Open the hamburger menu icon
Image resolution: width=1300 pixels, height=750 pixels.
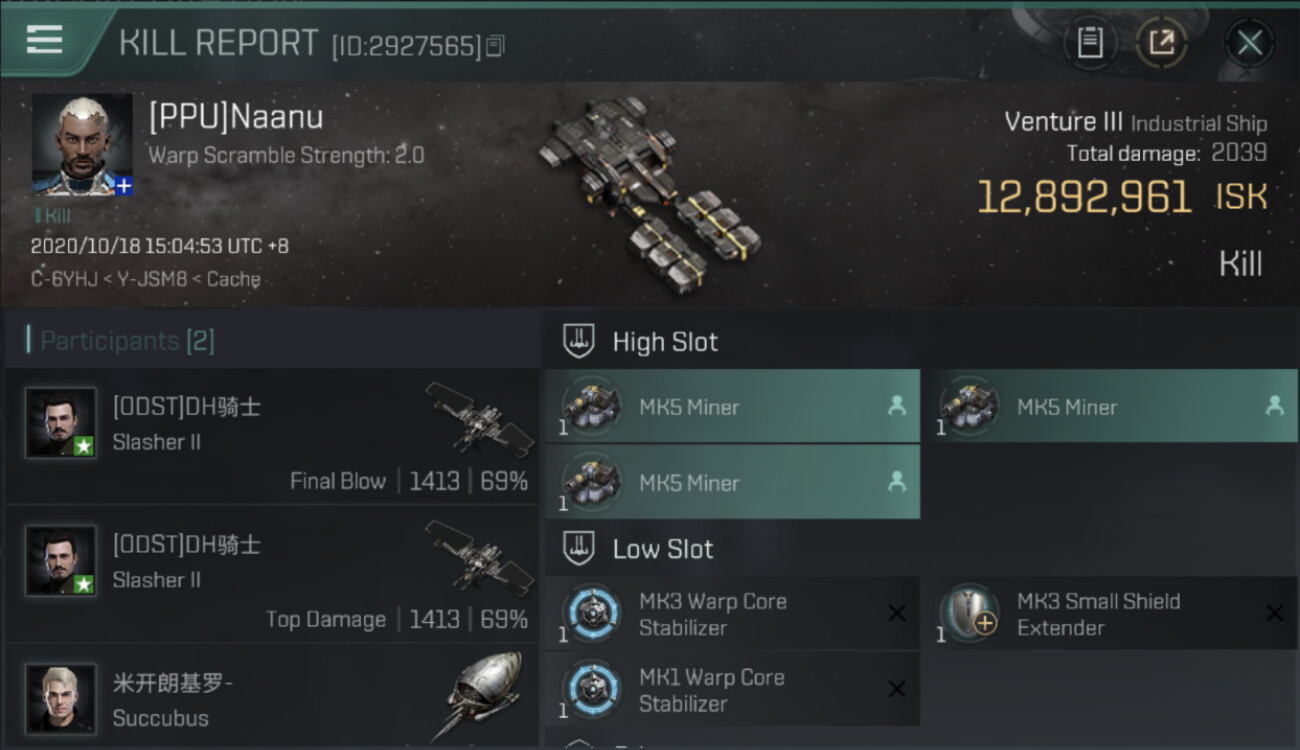click(x=44, y=39)
